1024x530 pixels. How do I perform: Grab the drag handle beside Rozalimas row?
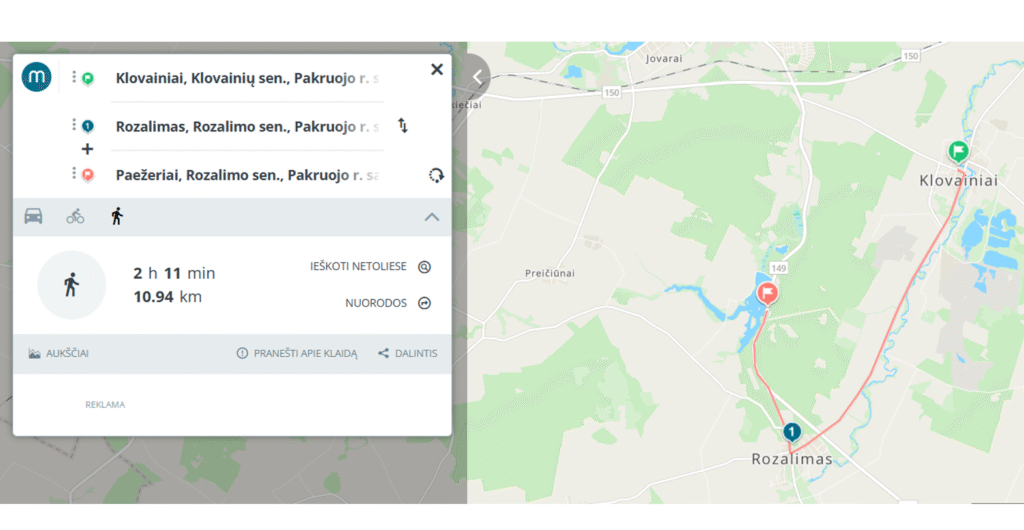tap(74, 125)
